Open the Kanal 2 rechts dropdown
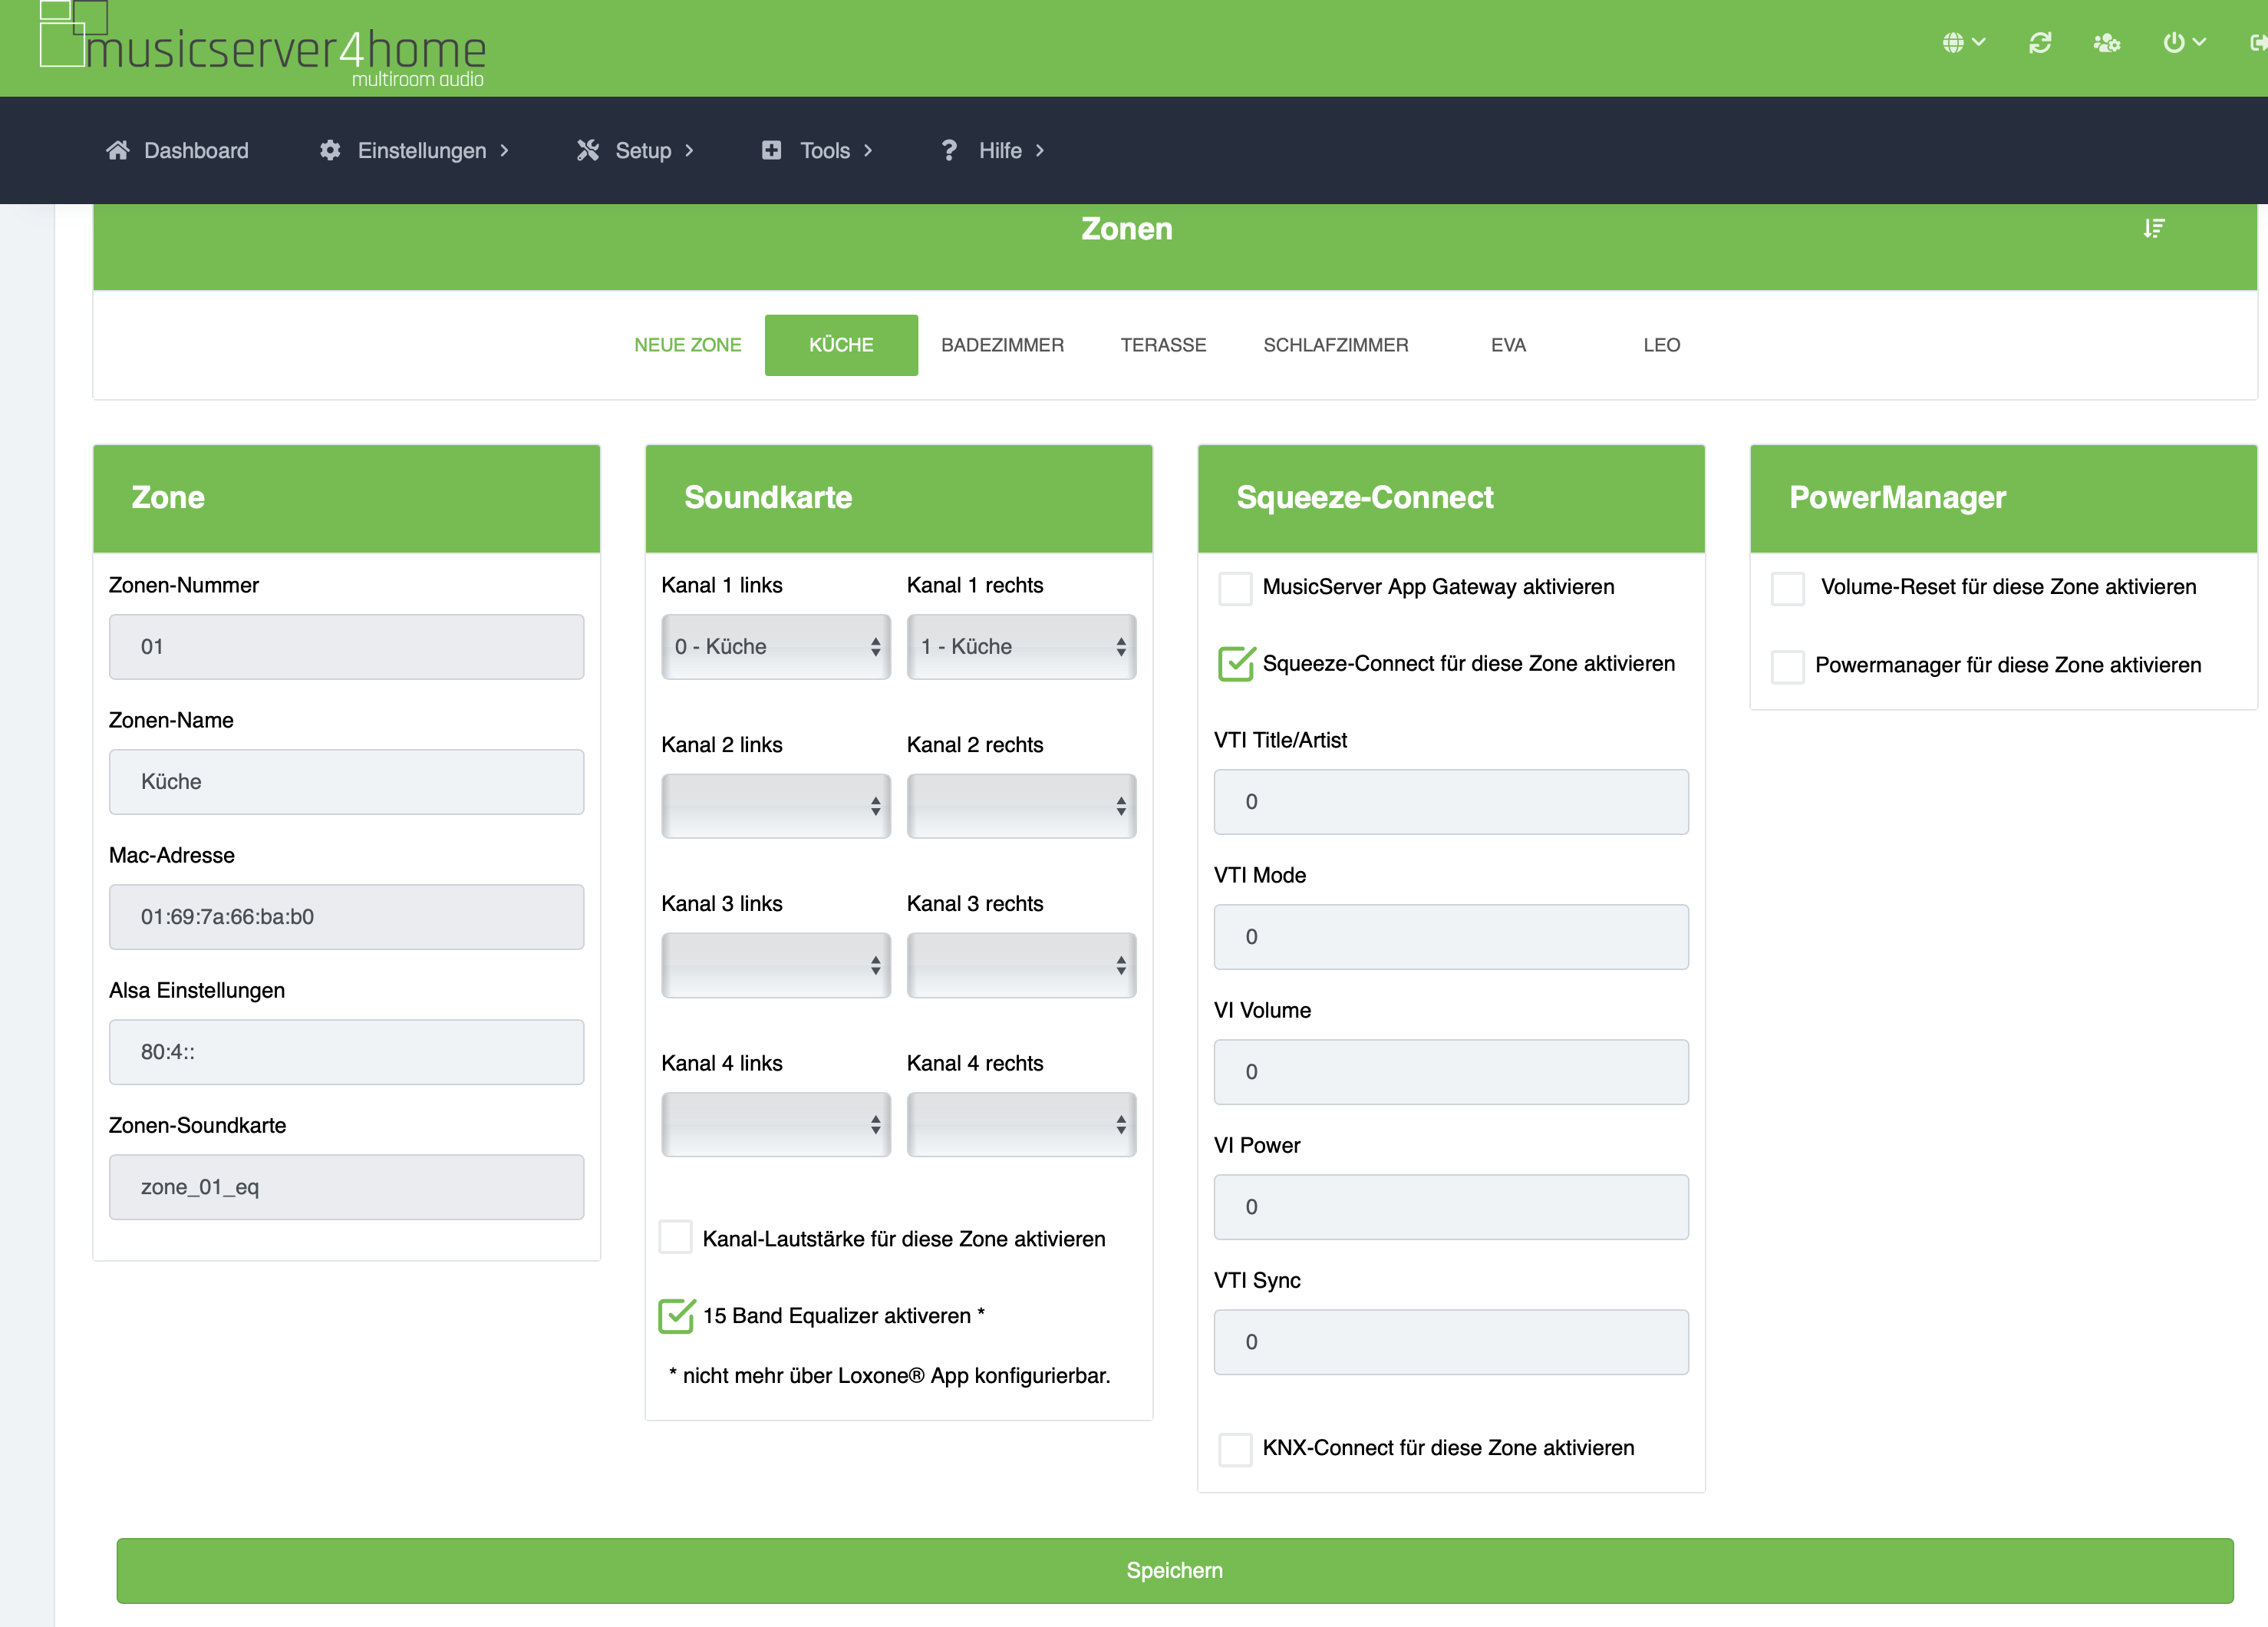2268x1627 pixels. pyautogui.click(x=1020, y=806)
